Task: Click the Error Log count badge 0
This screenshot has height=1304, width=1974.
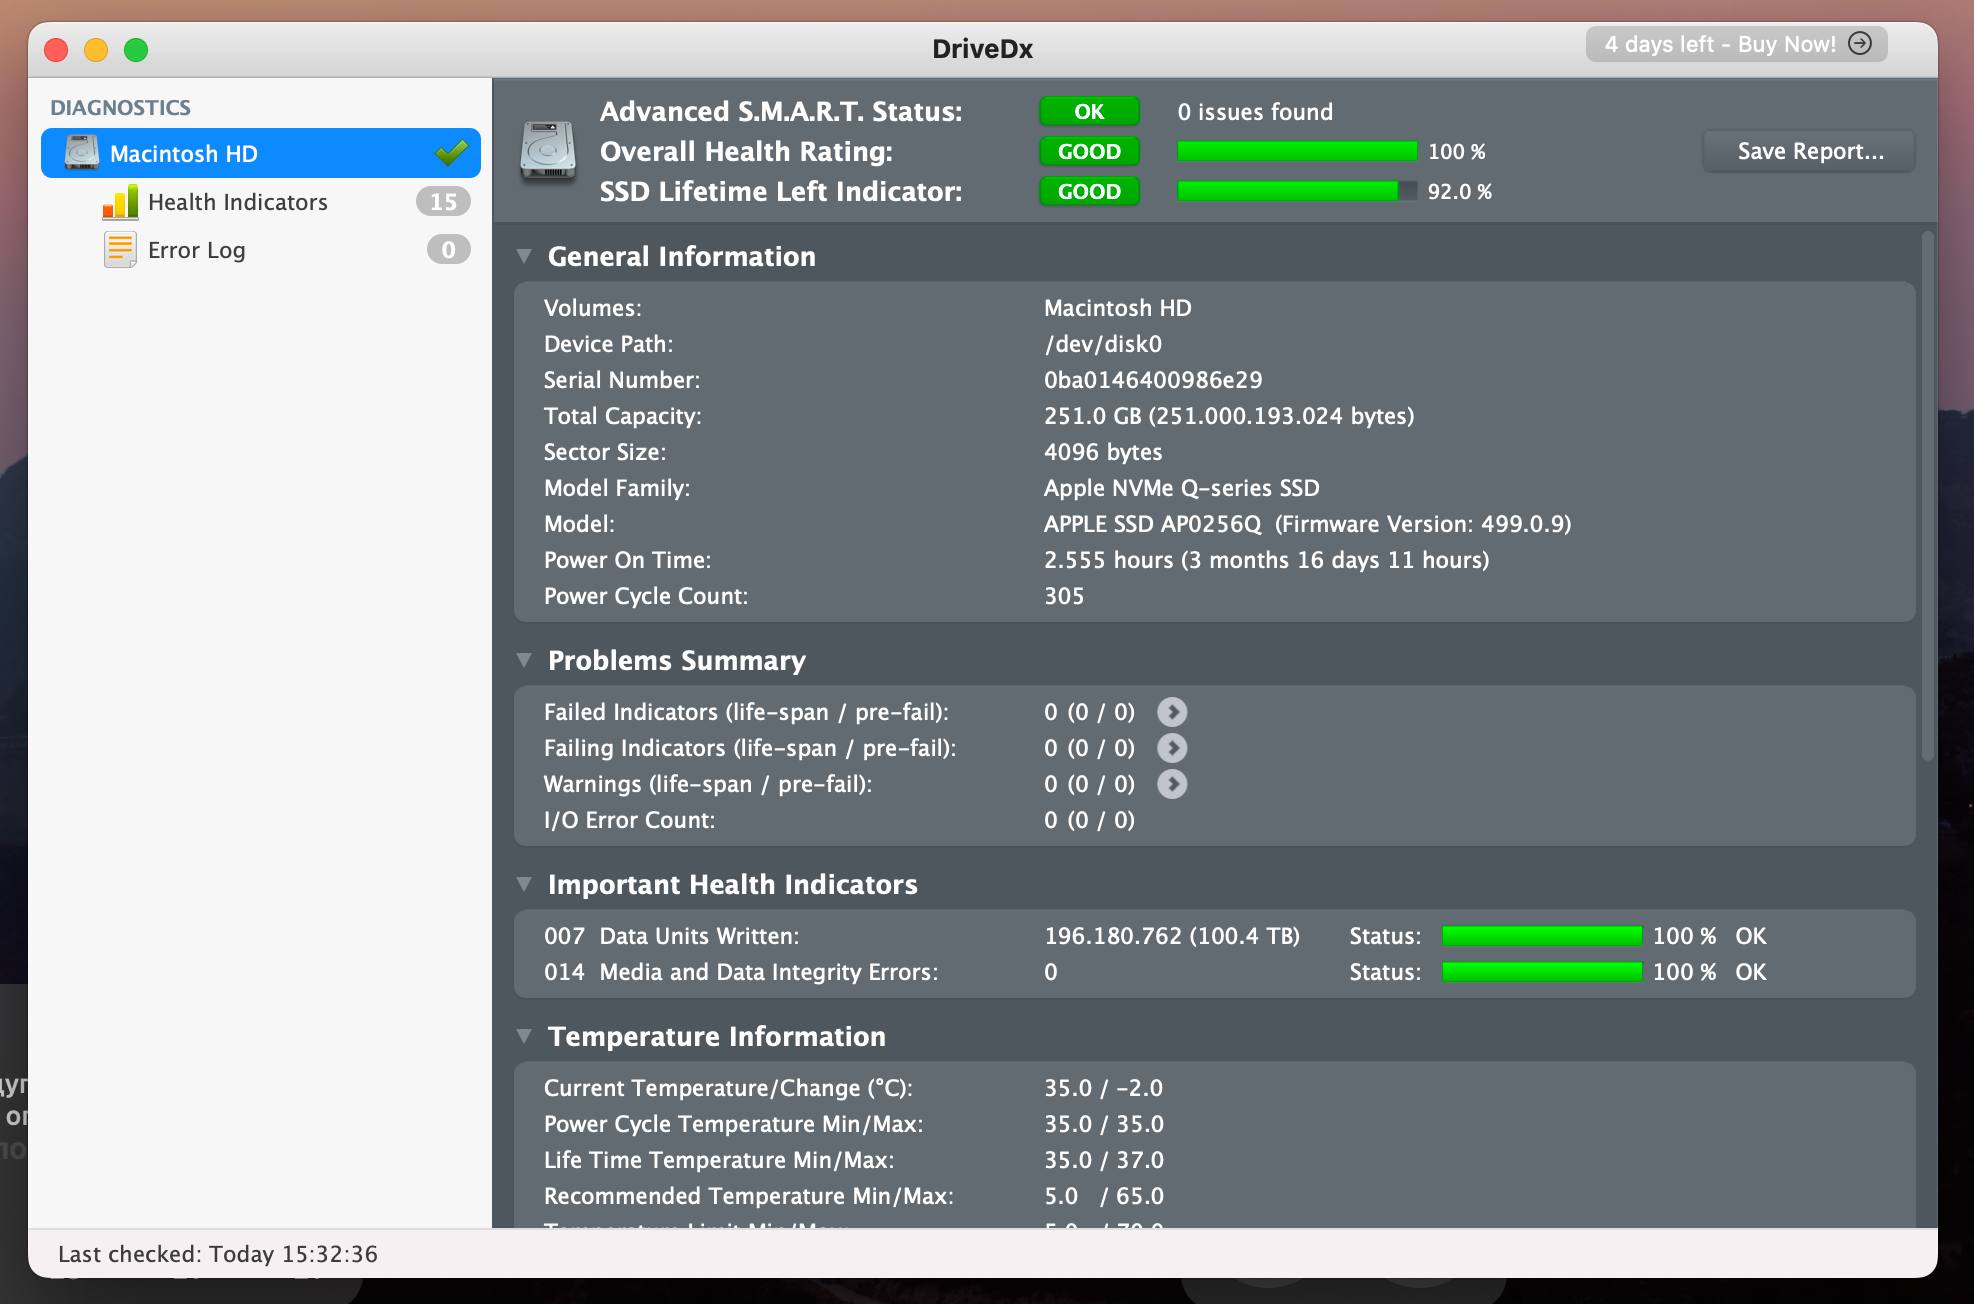Action: pos(448,250)
